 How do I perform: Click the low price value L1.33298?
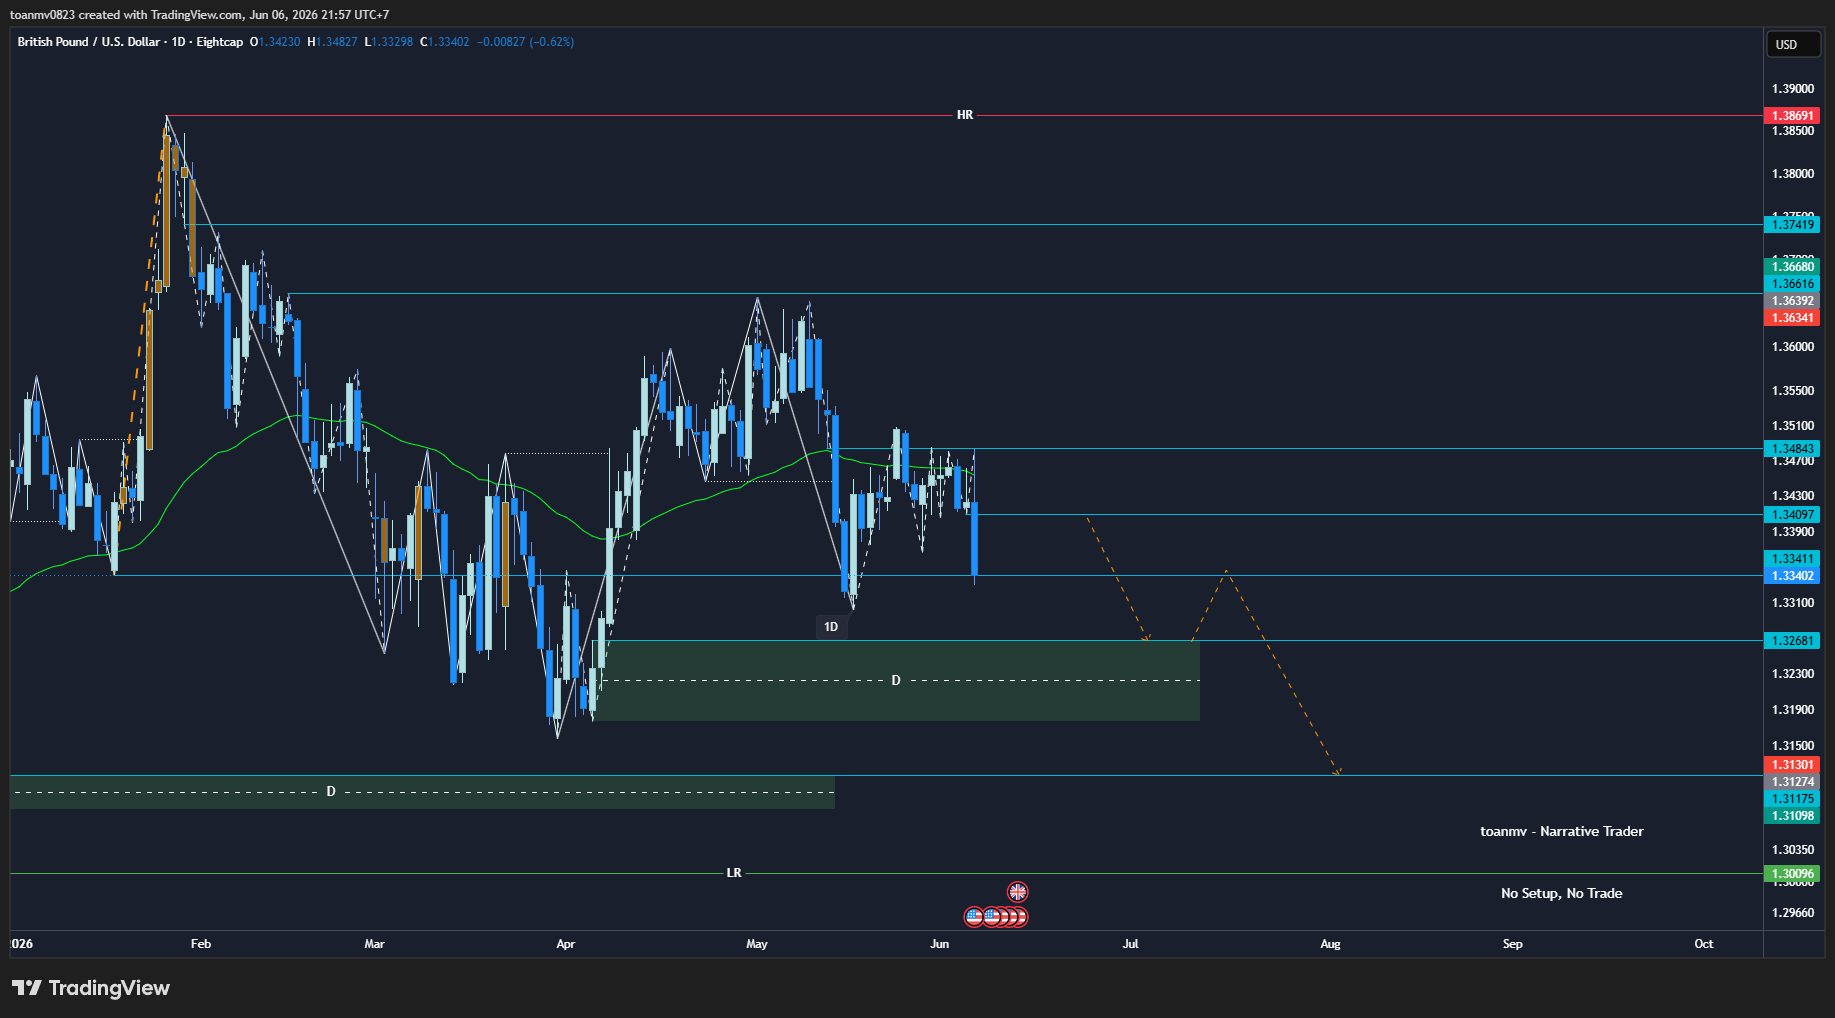point(389,42)
